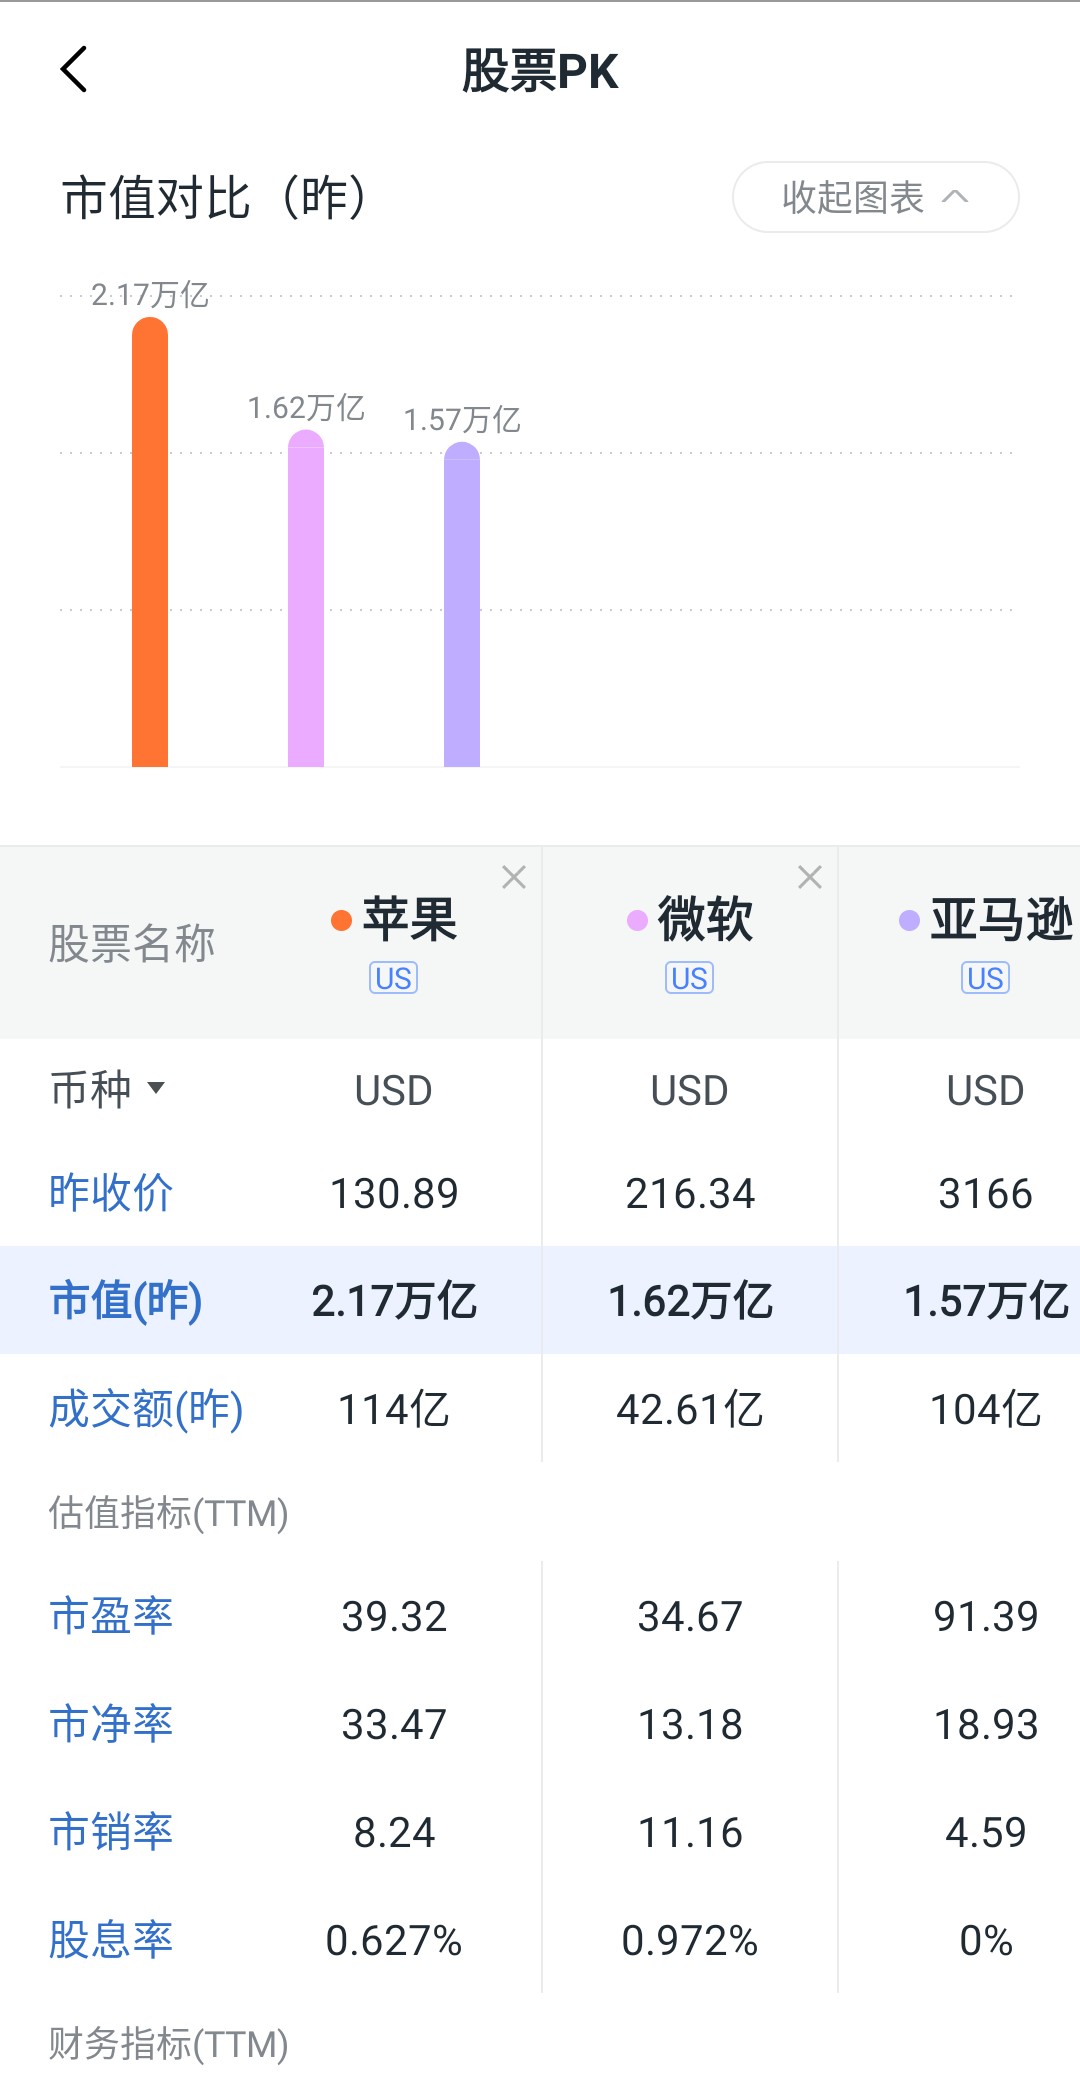
Task: Tap the US market tag under 微软
Action: click(690, 978)
